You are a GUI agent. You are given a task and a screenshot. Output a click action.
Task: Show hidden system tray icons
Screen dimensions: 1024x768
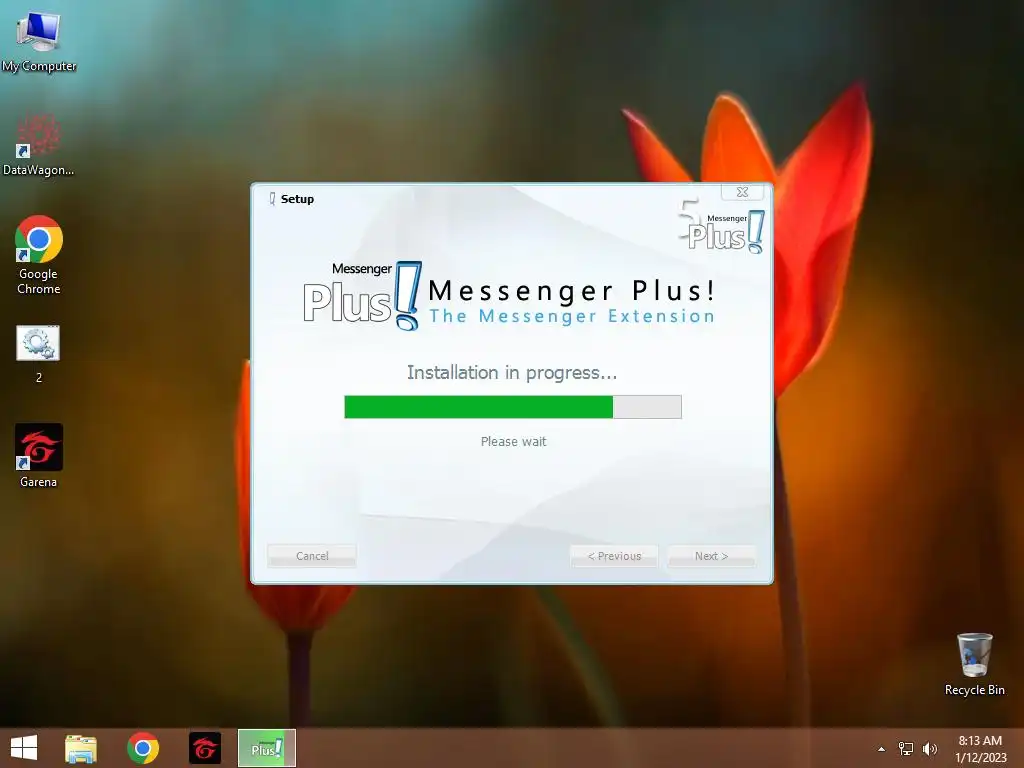[x=882, y=749]
